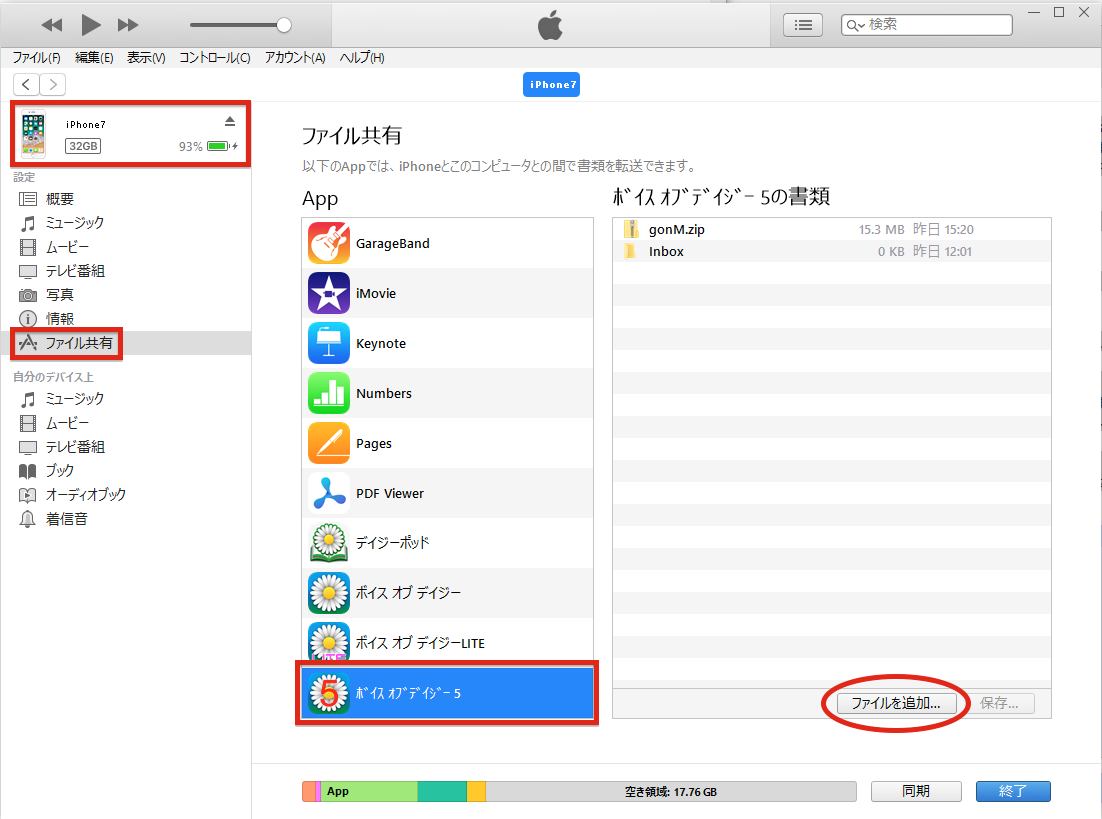
Task: Open the list view button beside search
Action: click(803, 25)
